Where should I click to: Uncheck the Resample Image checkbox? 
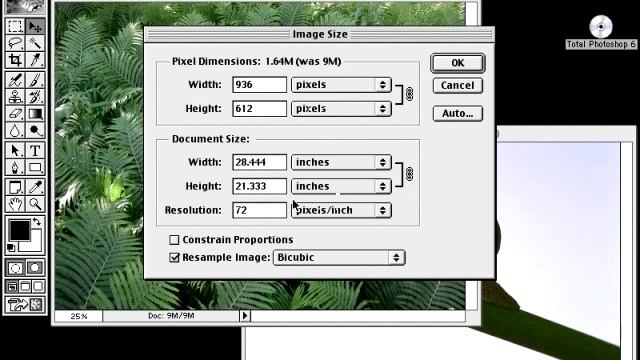pos(174,258)
